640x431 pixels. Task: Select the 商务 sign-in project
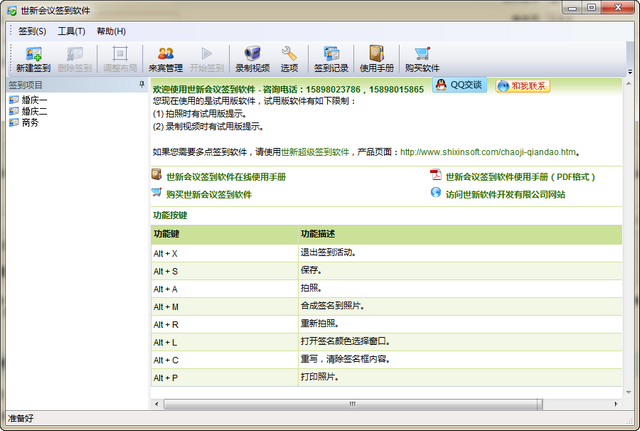point(24,123)
